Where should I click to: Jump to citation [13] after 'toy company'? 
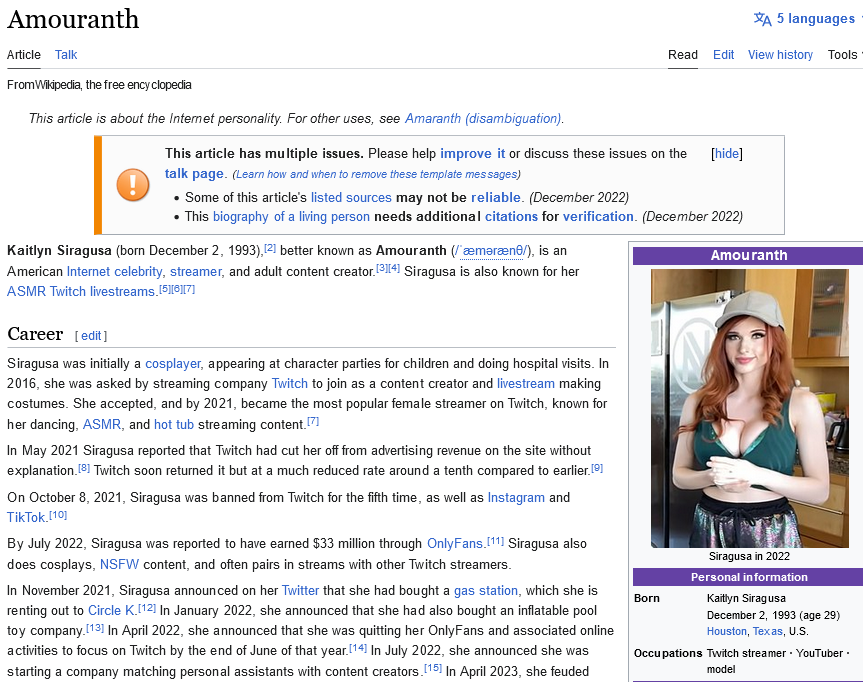coord(95,628)
